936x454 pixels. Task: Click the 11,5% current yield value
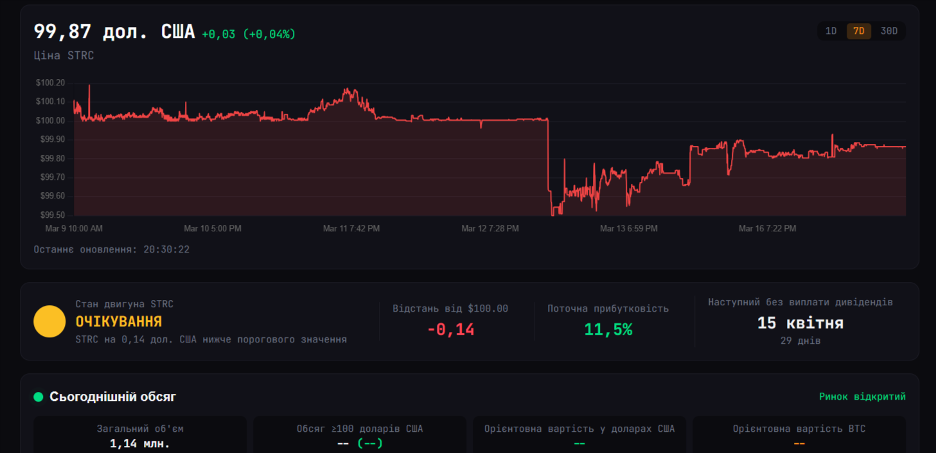pos(608,329)
